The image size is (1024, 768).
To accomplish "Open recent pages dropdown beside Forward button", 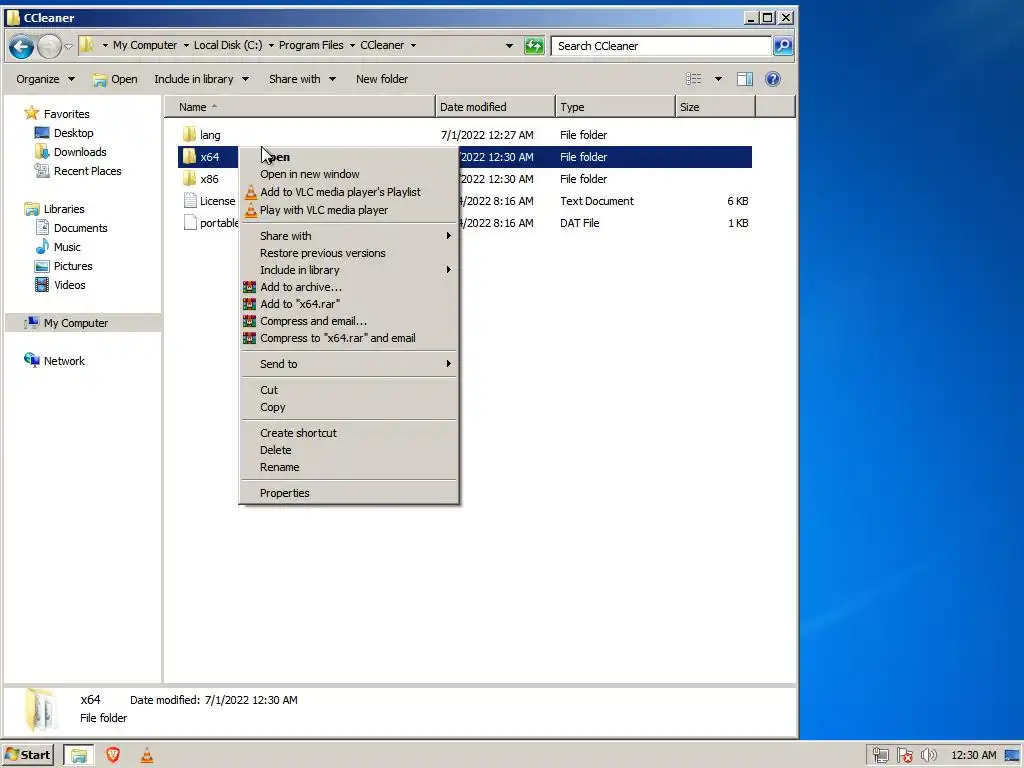I will coord(68,46).
